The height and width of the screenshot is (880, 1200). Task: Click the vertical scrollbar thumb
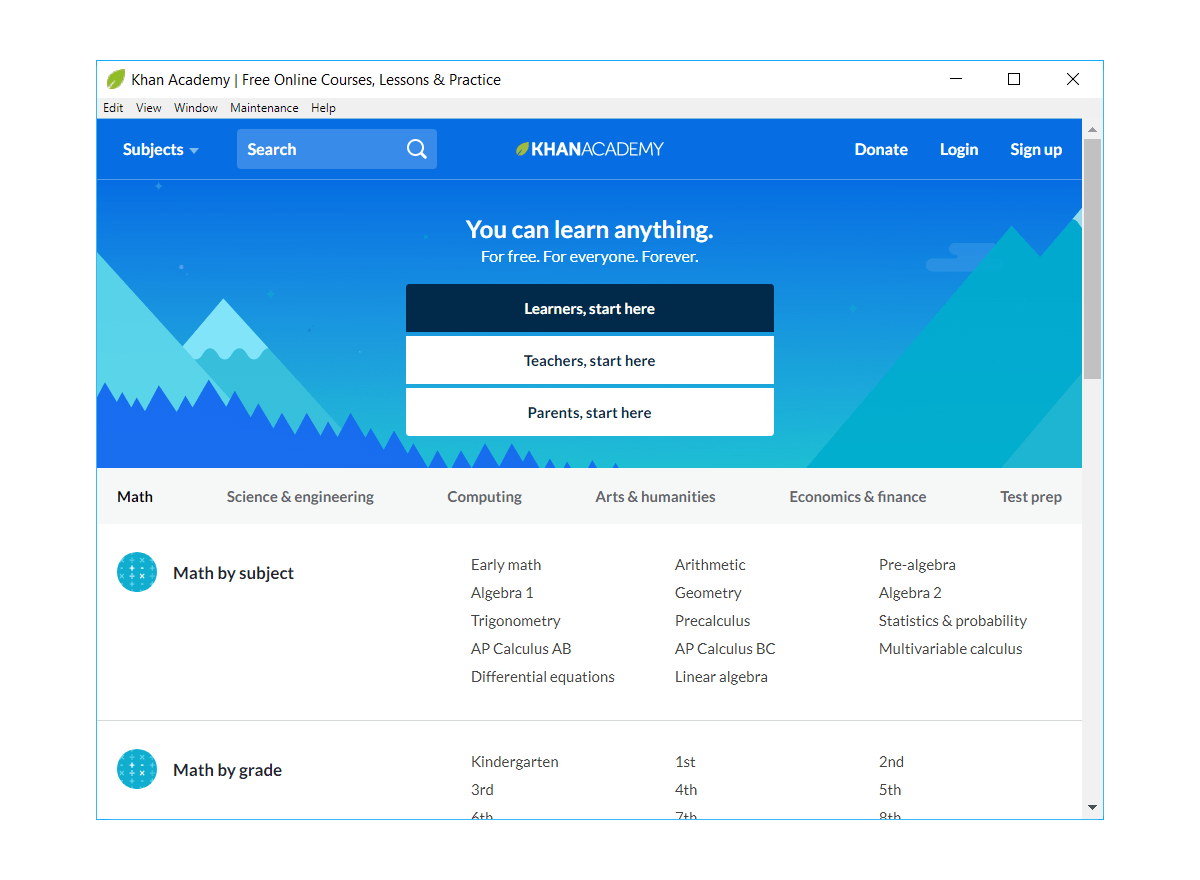coord(1092,258)
